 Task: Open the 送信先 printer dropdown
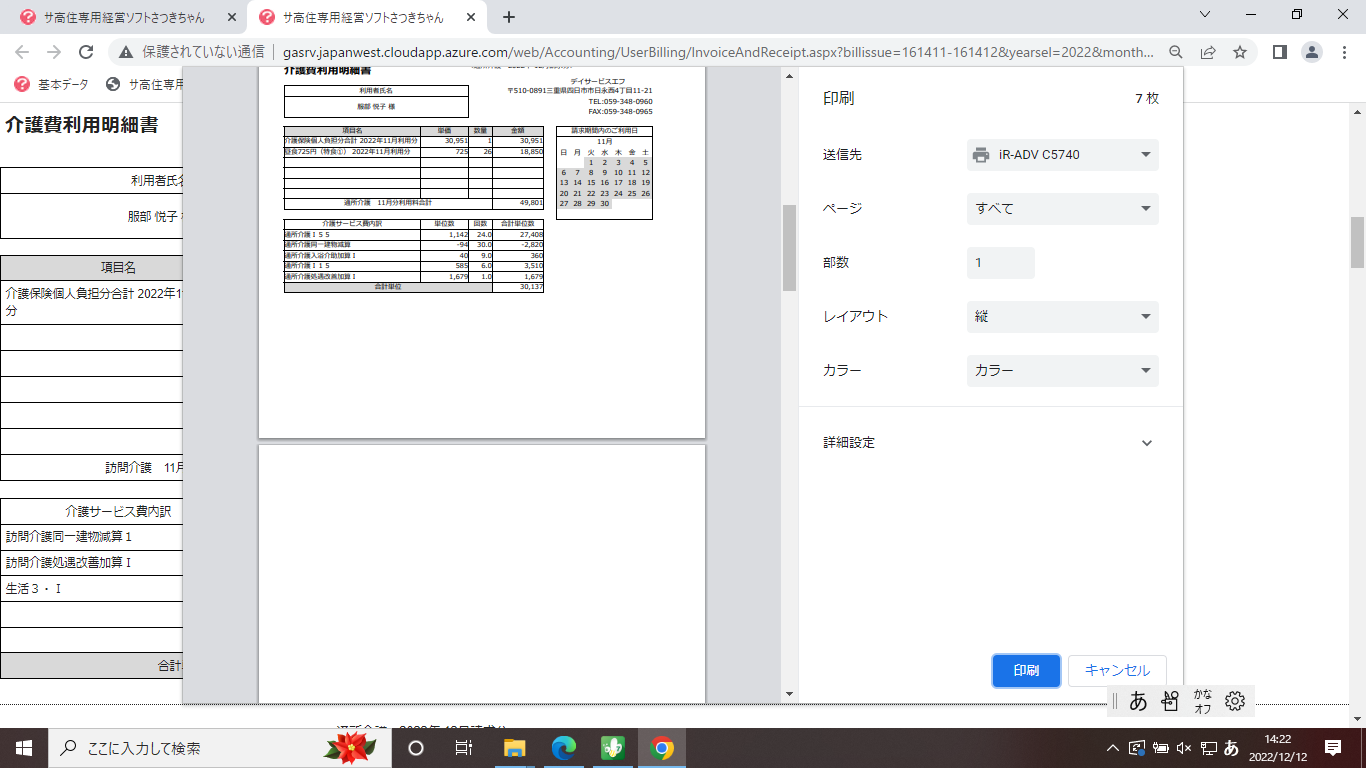coord(1062,155)
